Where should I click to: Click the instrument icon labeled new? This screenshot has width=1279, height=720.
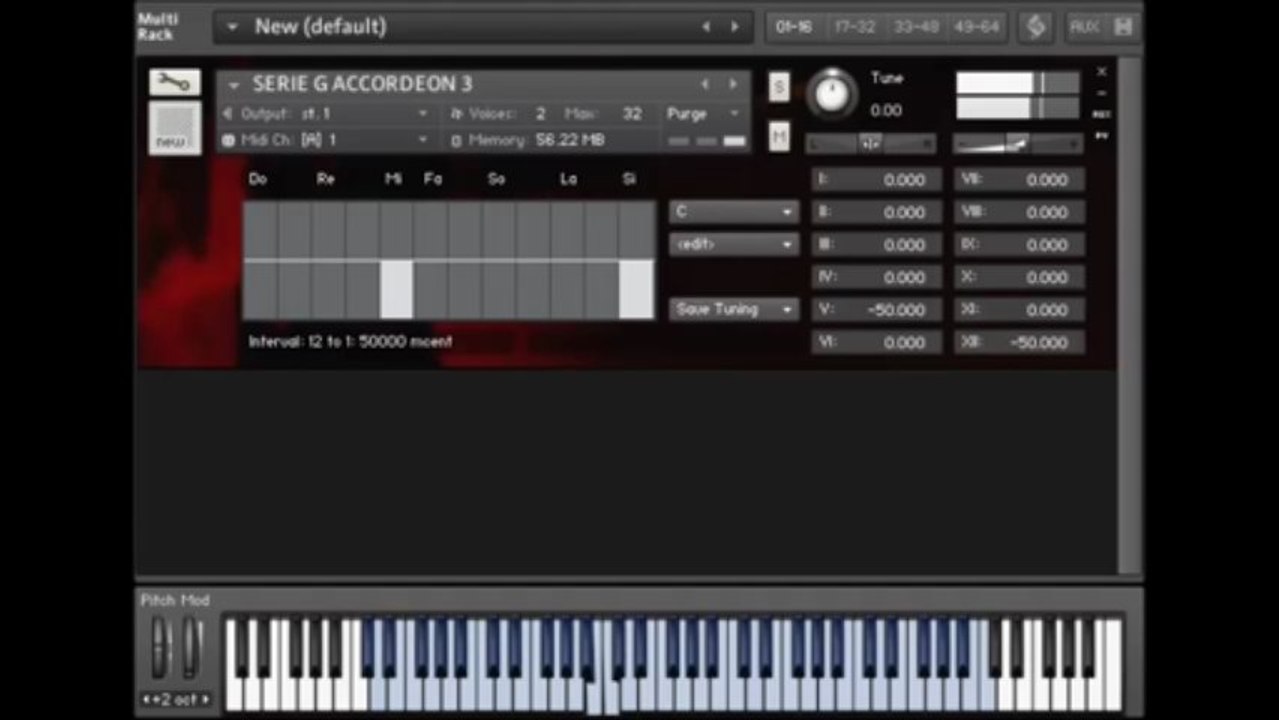175,128
